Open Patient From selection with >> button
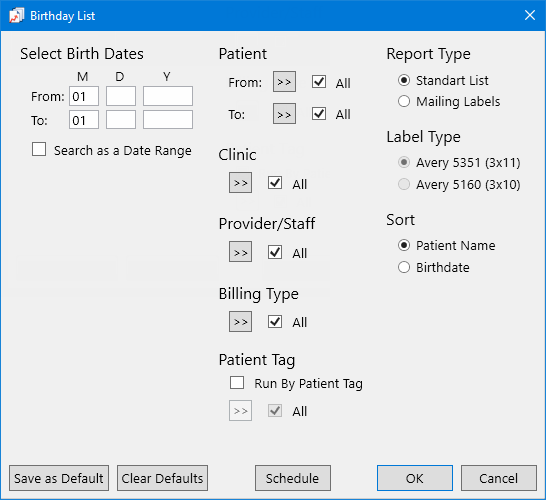The height and width of the screenshot is (500, 546). click(284, 82)
